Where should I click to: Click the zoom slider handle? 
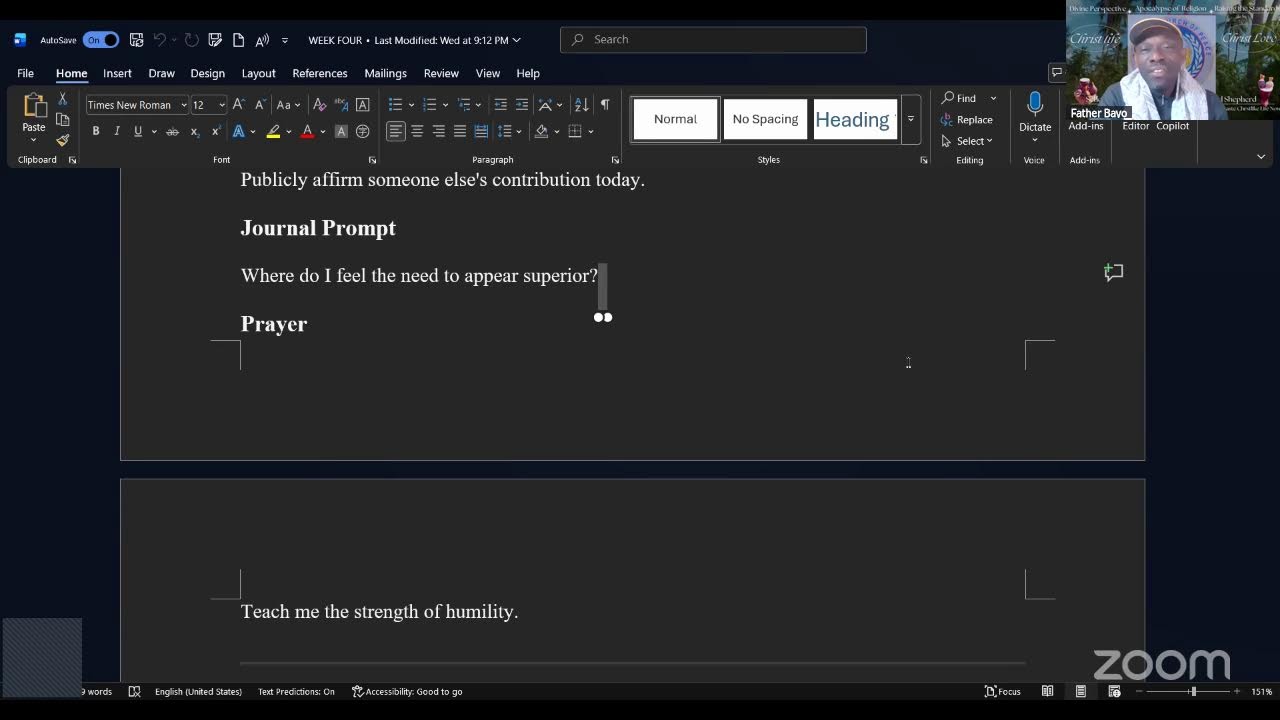(1192, 691)
